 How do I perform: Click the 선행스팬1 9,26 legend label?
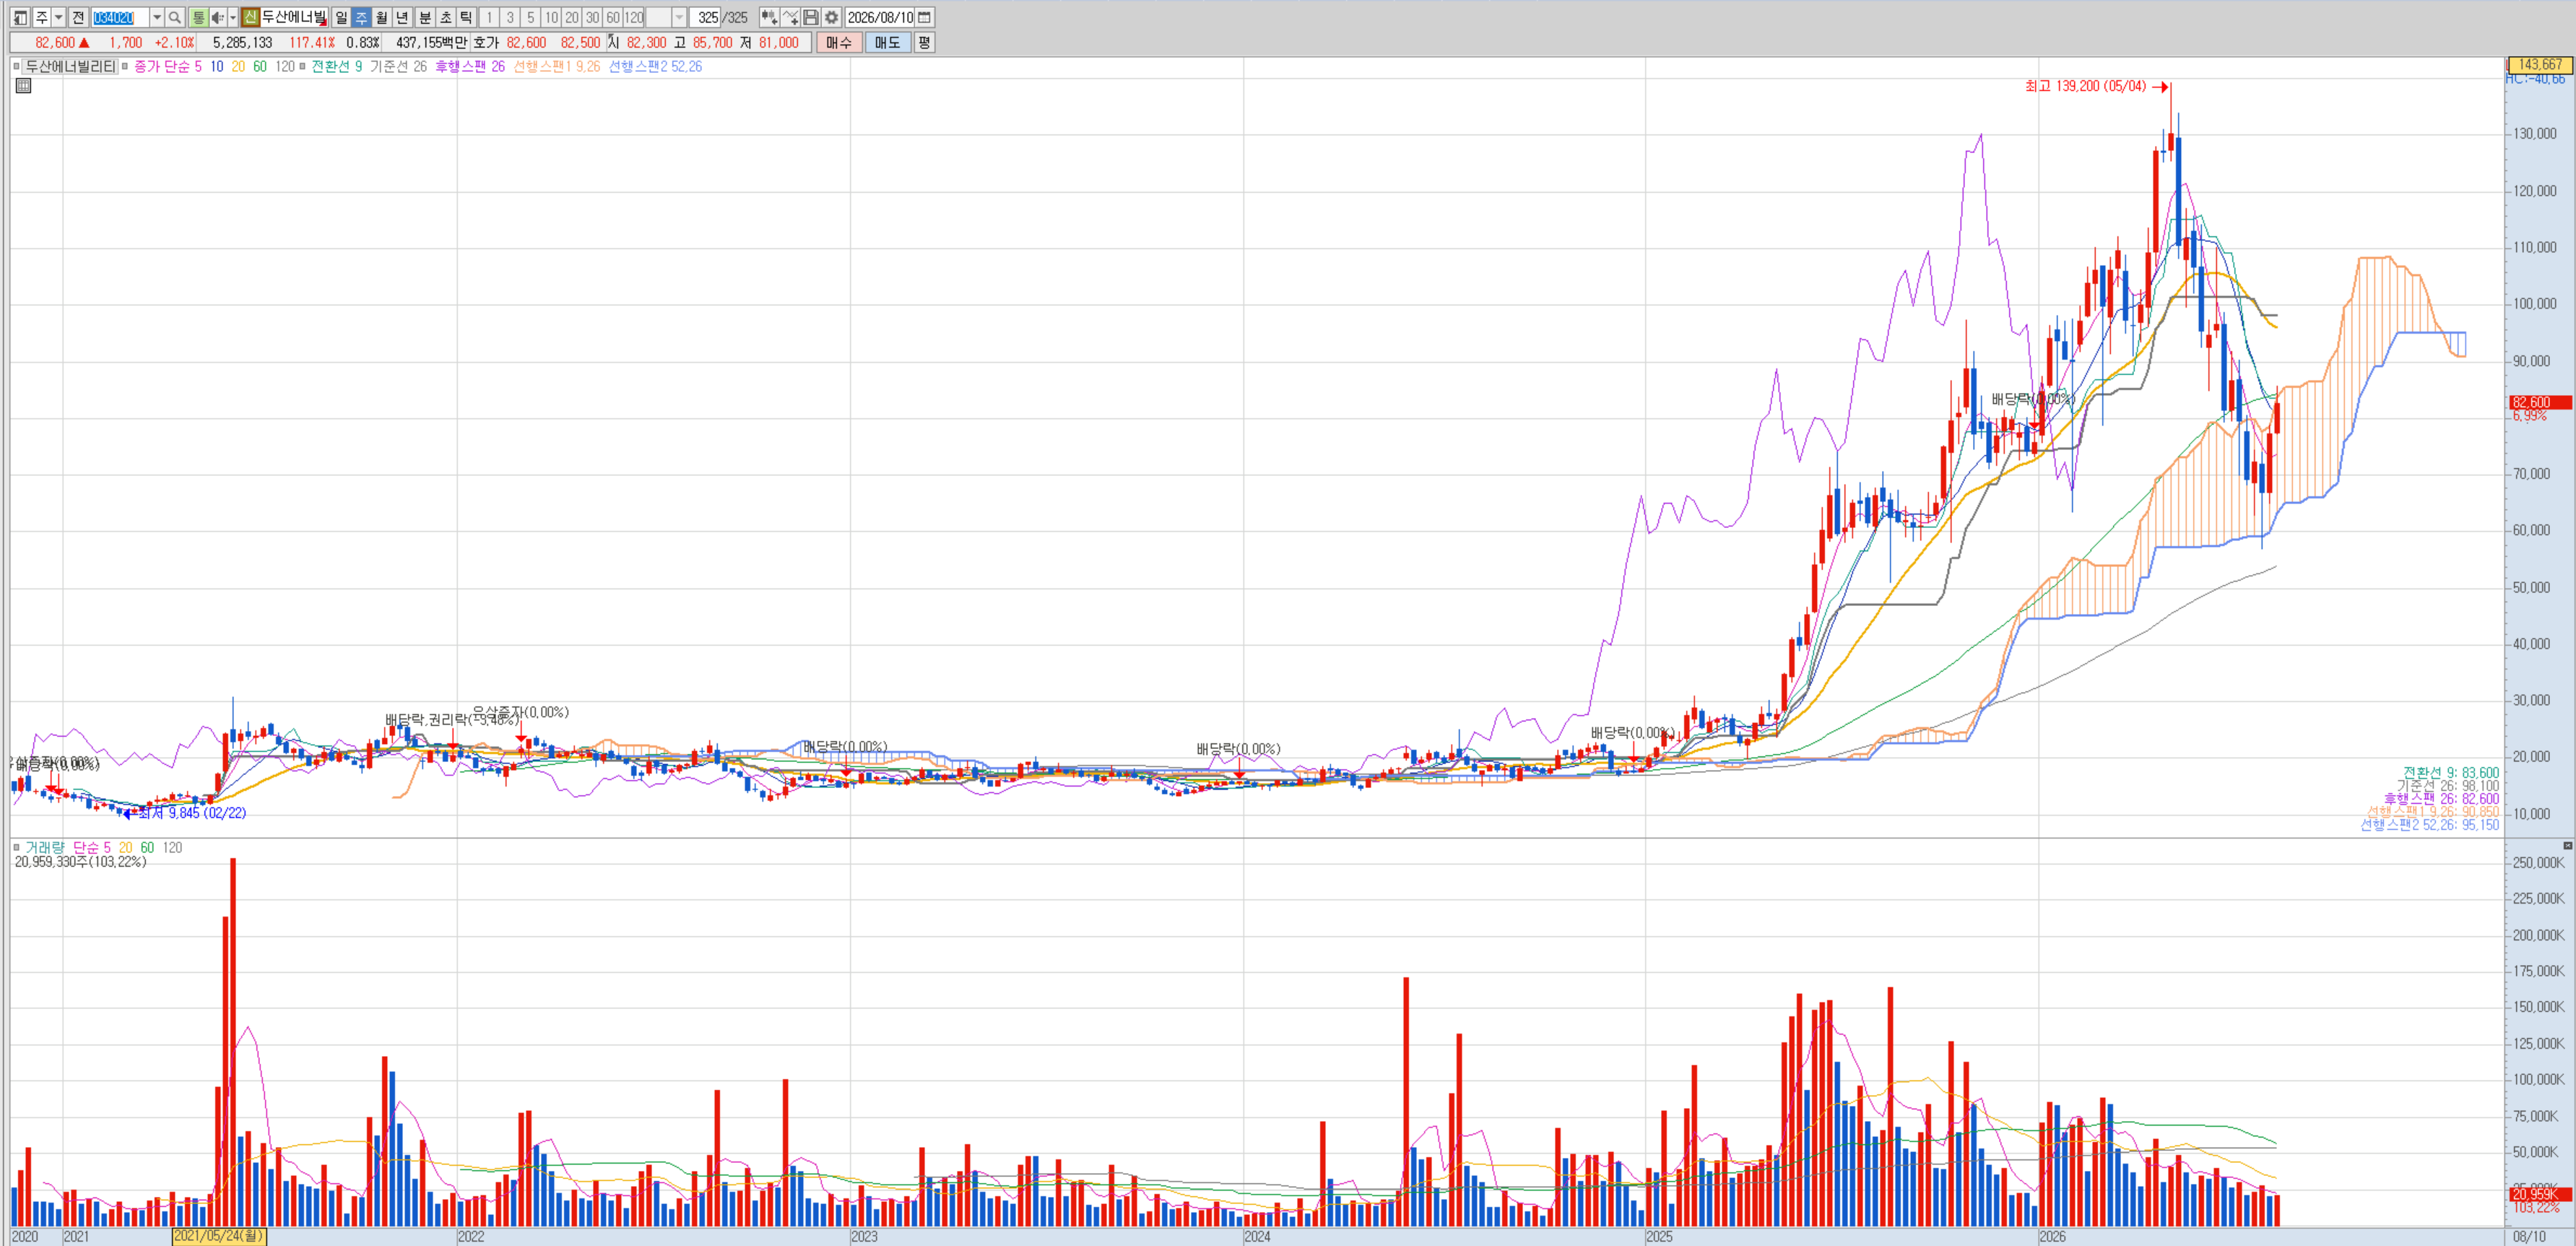557,66
